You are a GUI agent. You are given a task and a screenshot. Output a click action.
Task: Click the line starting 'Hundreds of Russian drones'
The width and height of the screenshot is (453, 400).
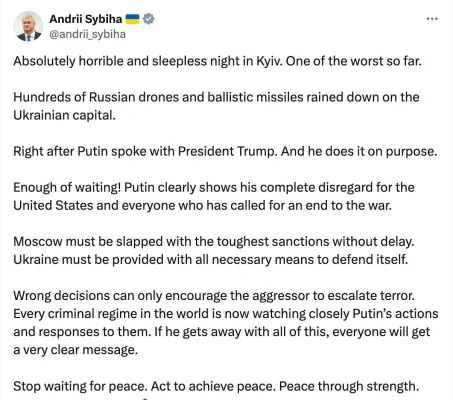(x=216, y=97)
